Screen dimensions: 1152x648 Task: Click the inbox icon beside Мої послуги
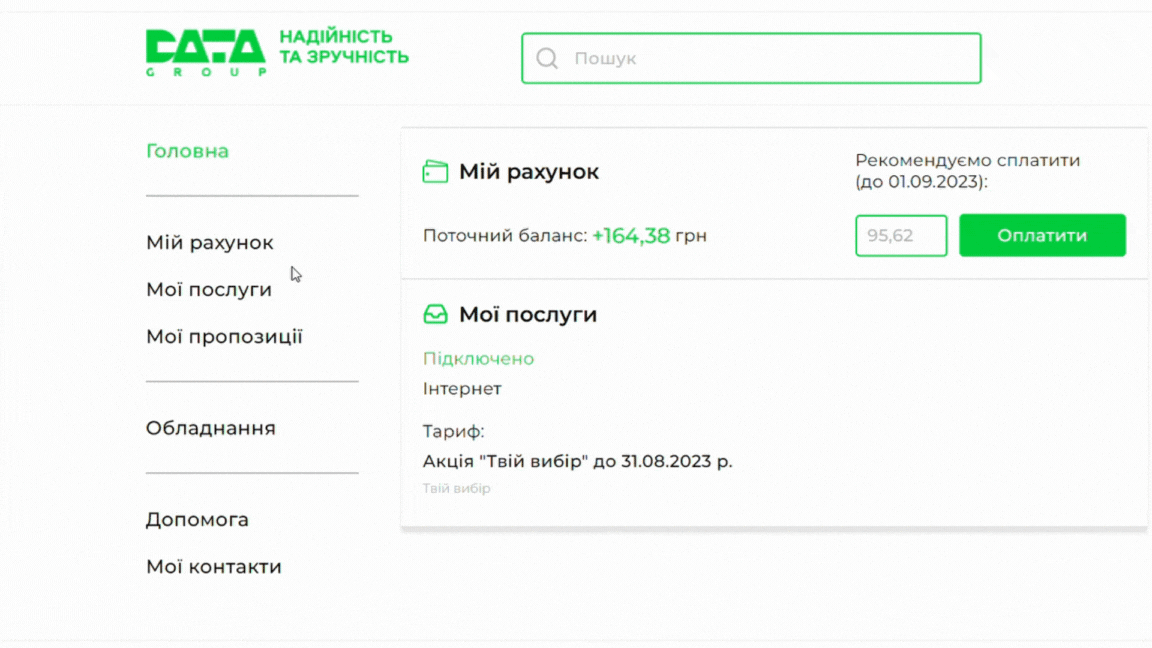435,315
